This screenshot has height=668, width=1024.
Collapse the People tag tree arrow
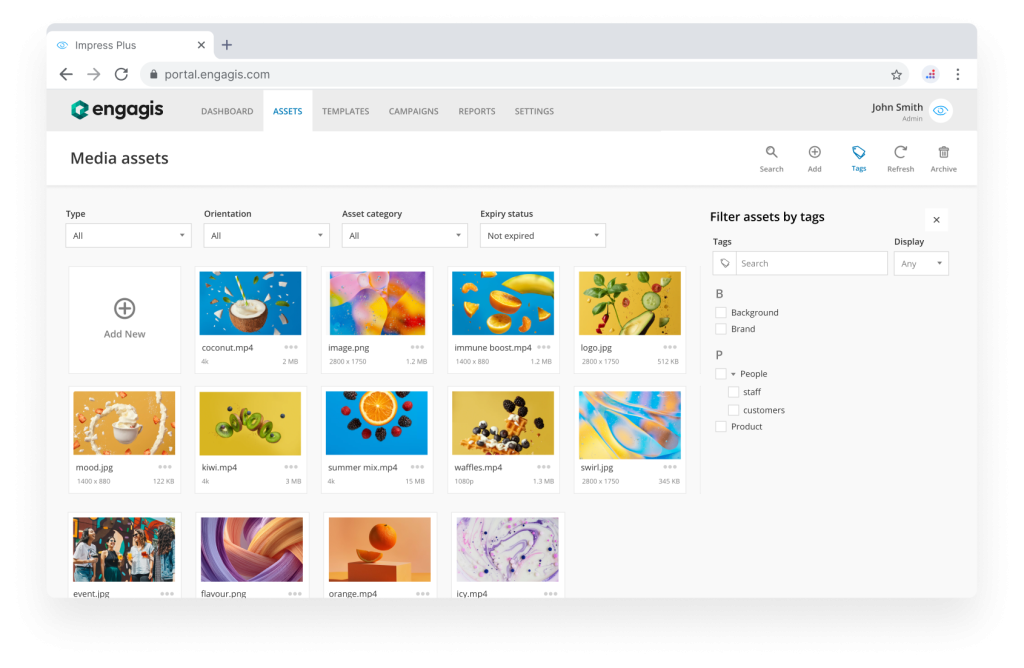pyautogui.click(x=733, y=374)
